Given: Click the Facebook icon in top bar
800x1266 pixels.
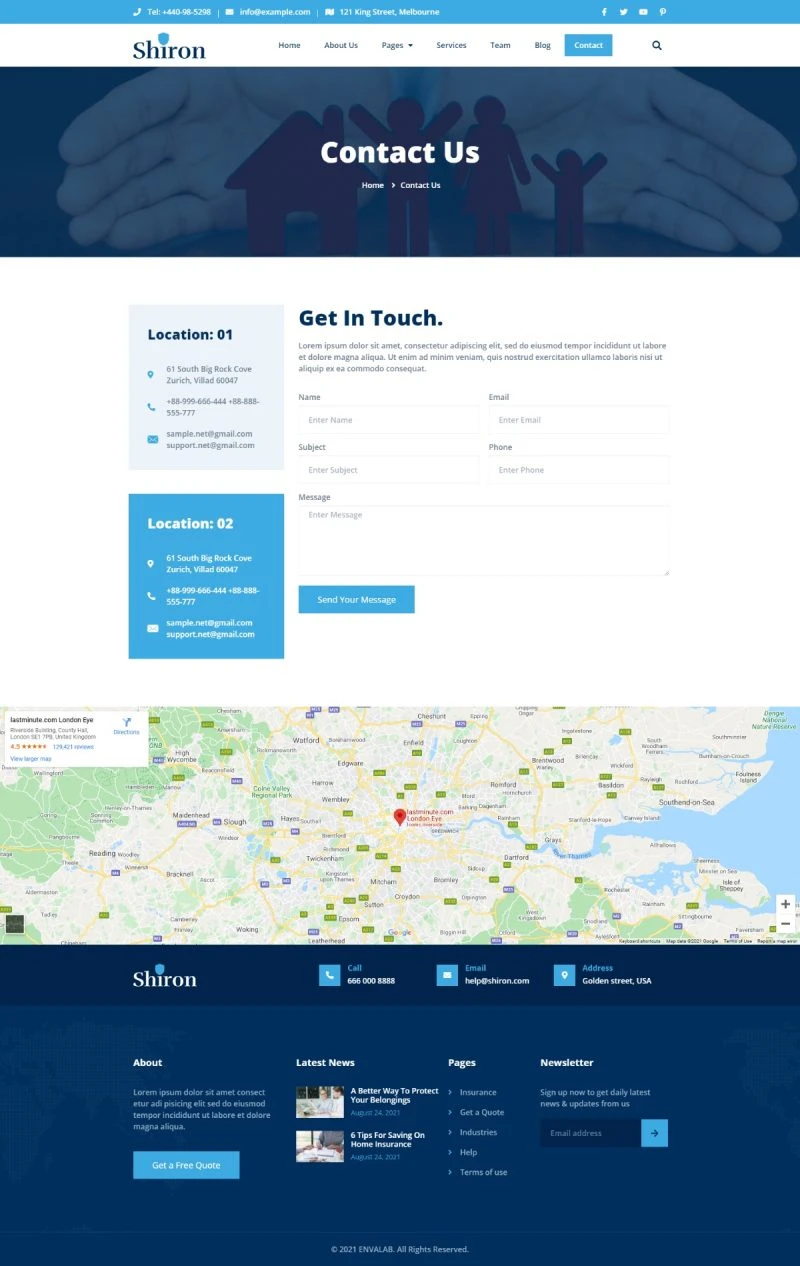Looking at the screenshot, I should point(603,12).
